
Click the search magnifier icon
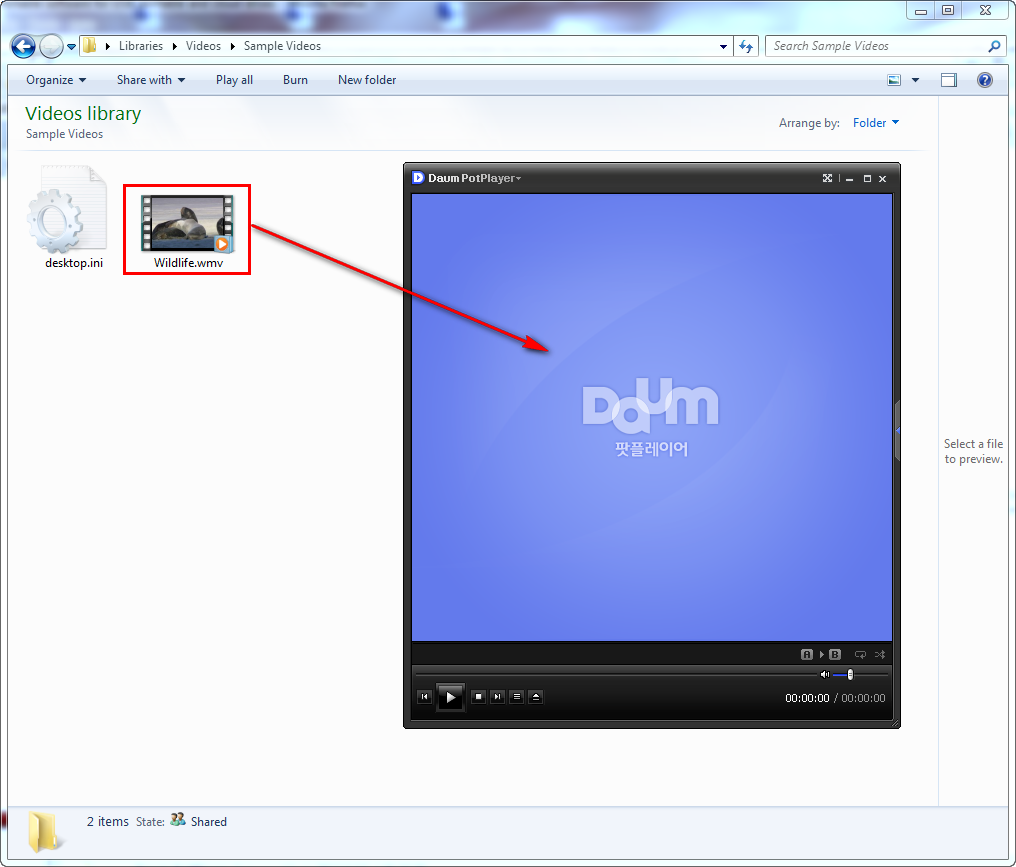pos(994,46)
